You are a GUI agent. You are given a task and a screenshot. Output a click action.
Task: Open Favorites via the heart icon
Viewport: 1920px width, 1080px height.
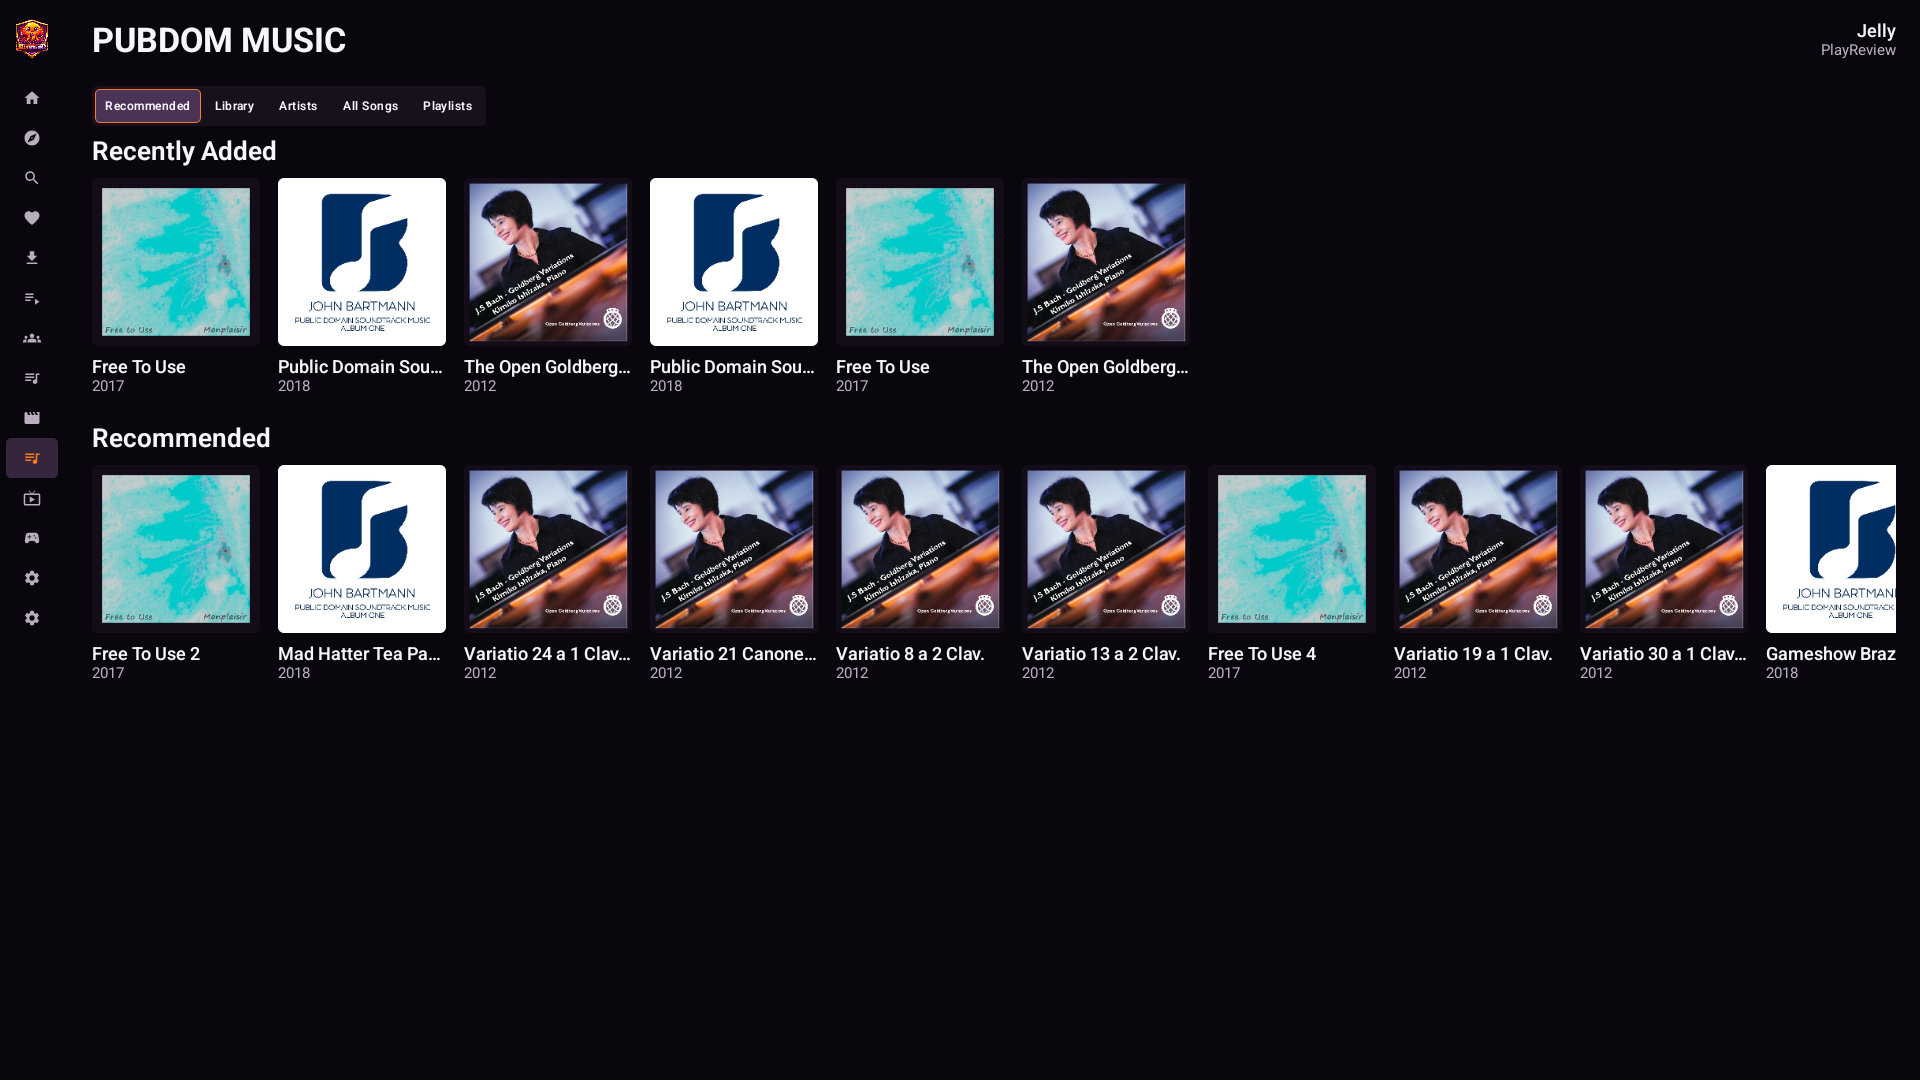32,218
